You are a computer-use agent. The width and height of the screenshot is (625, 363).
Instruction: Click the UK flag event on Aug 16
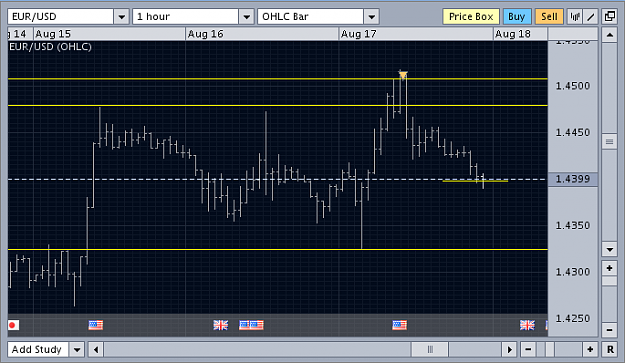pyautogui.click(x=220, y=325)
